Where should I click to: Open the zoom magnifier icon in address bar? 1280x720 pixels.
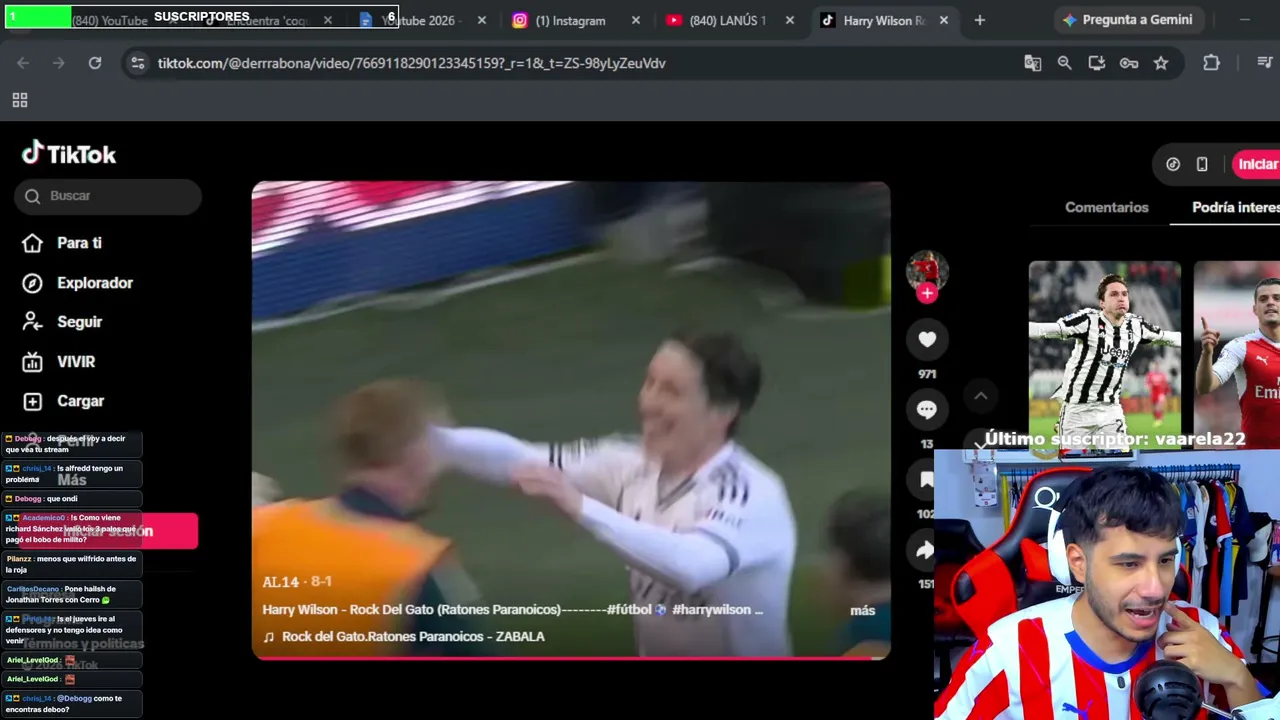click(x=1065, y=63)
